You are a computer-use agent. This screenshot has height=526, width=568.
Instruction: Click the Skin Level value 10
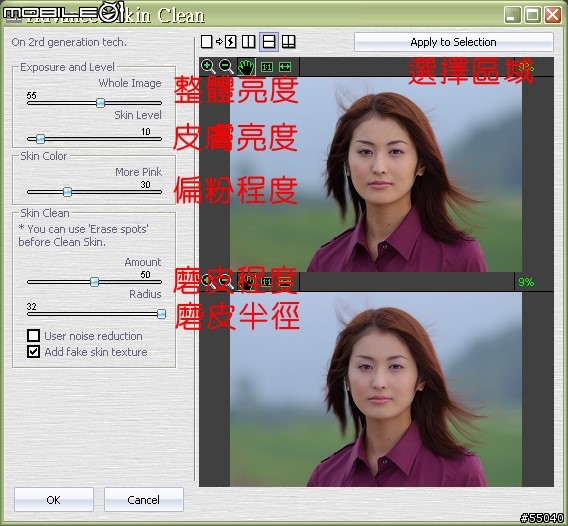tap(146, 131)
